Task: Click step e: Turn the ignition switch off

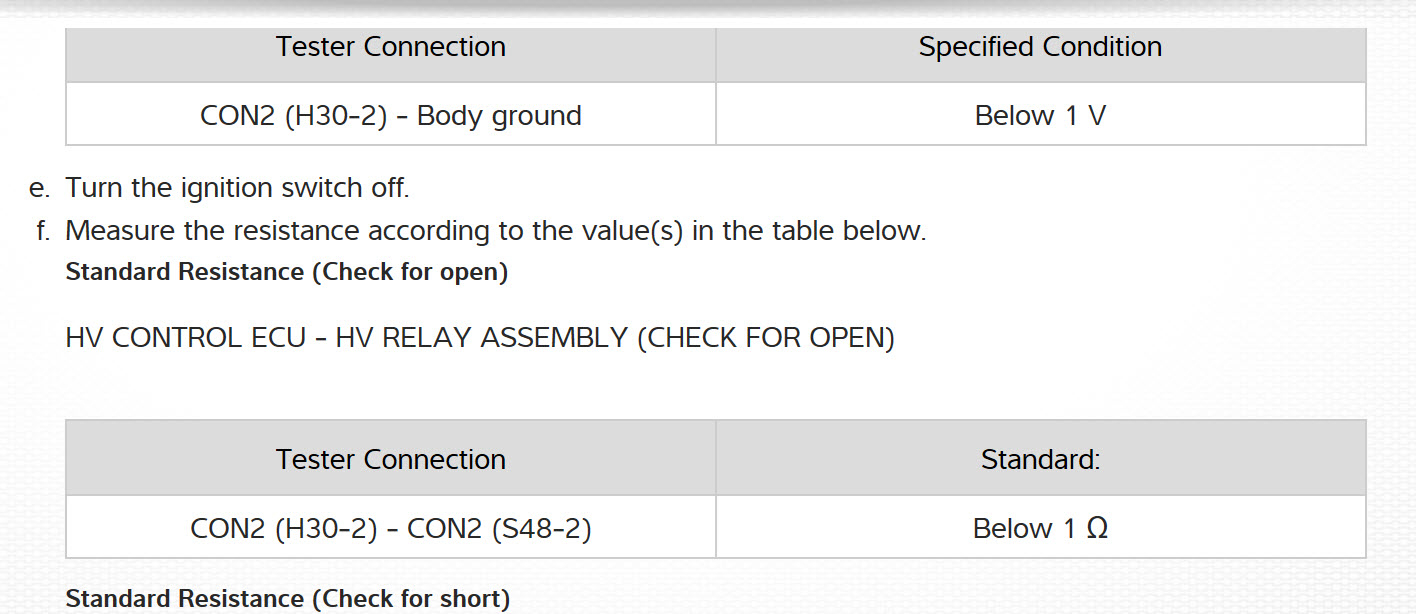Action: tap(237, 188)
